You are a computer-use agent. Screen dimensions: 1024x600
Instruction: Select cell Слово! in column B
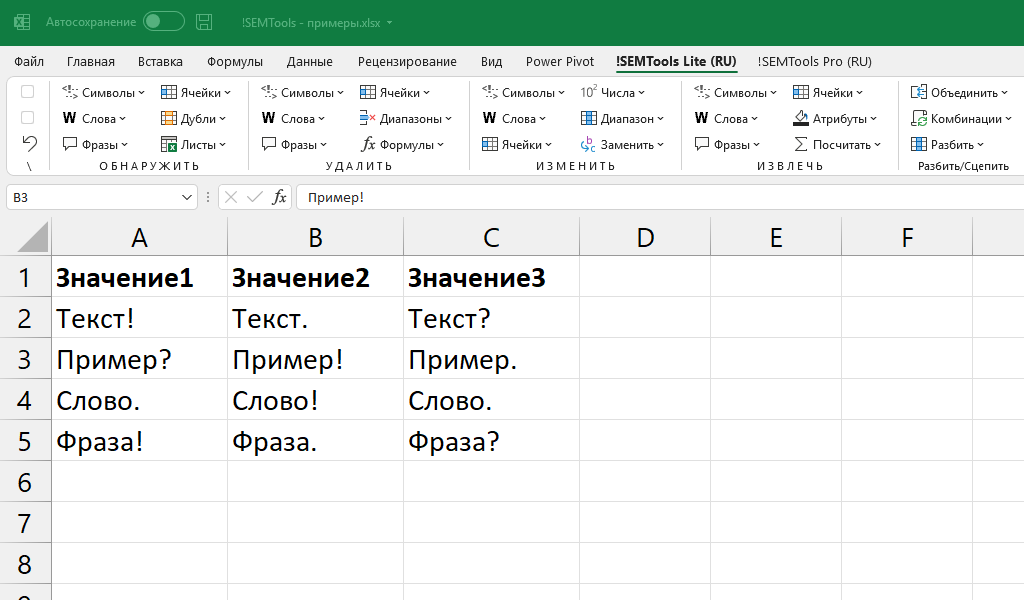(x=315, y=400)
